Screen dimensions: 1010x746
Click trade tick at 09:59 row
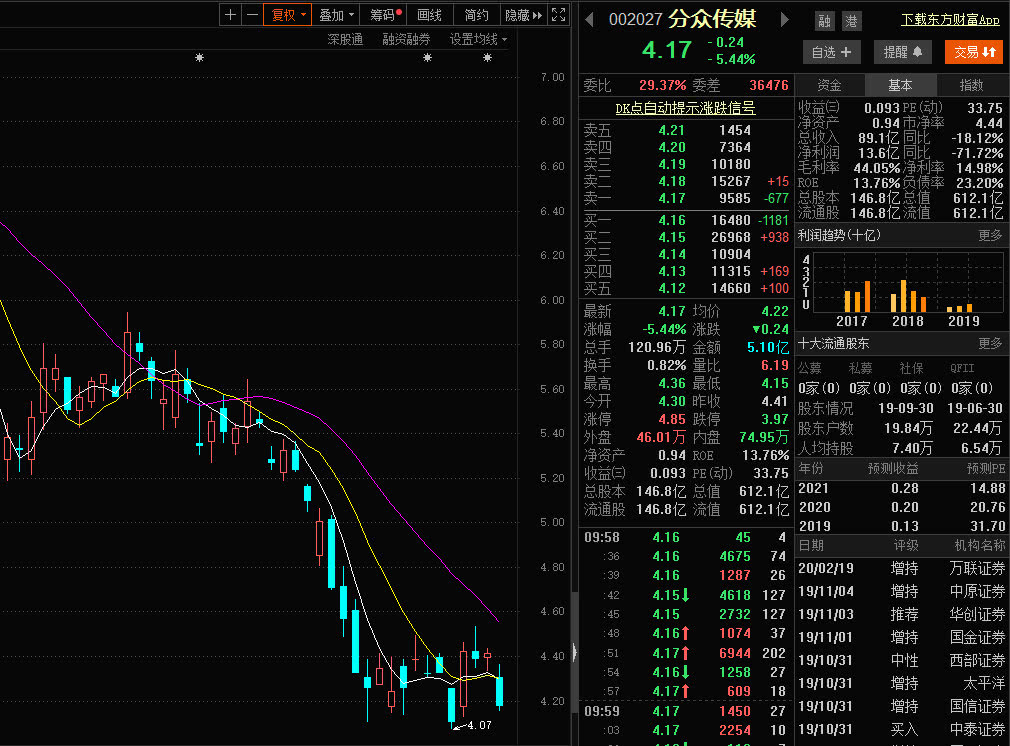click(x=685, y=711)
